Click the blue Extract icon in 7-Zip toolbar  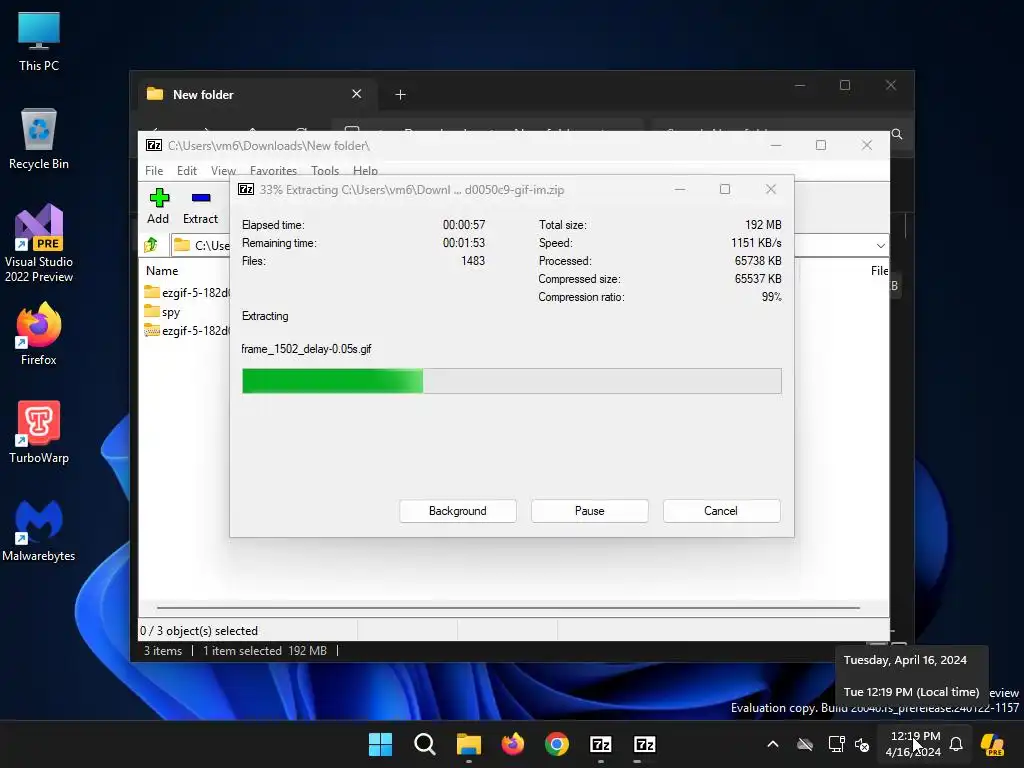[200, 197]
